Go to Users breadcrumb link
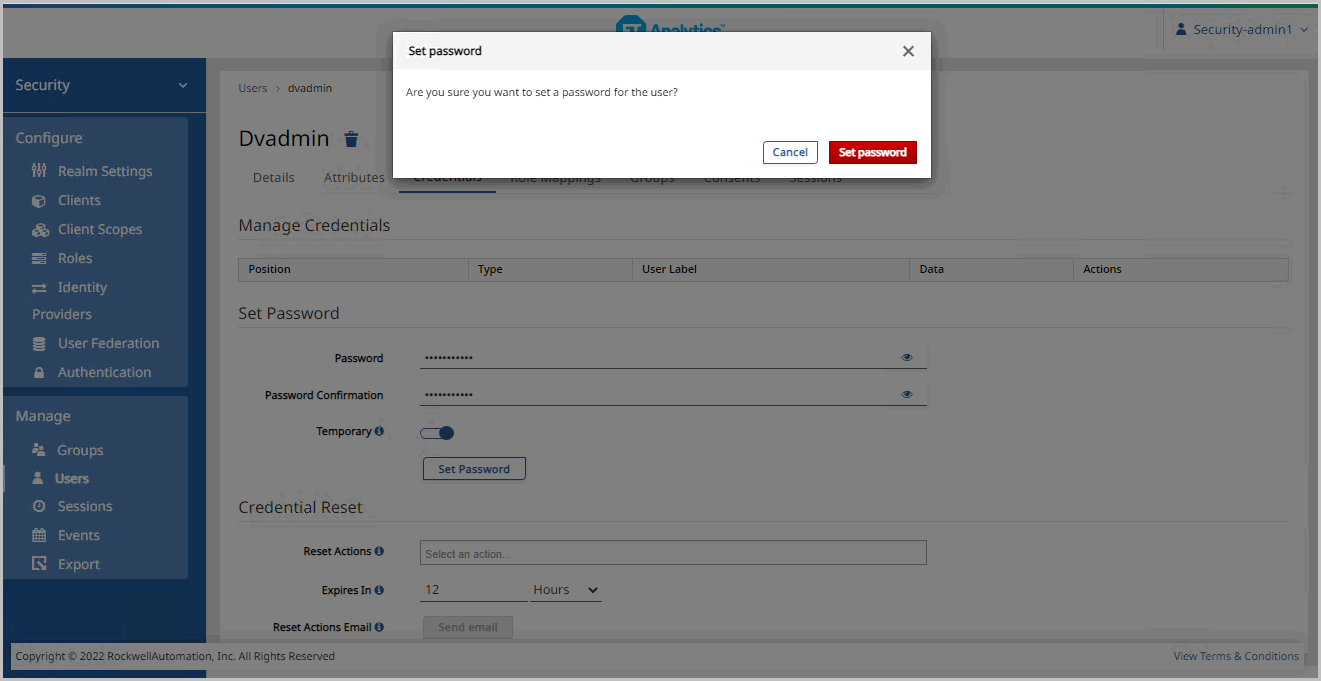This screenshot has width=1321, height=681. click(253, 88)
